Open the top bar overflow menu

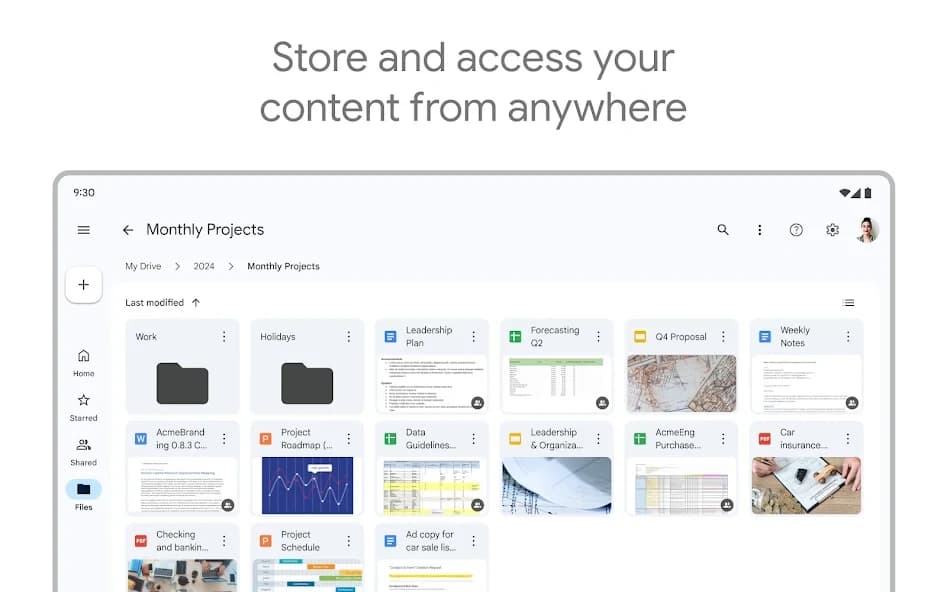759,229
